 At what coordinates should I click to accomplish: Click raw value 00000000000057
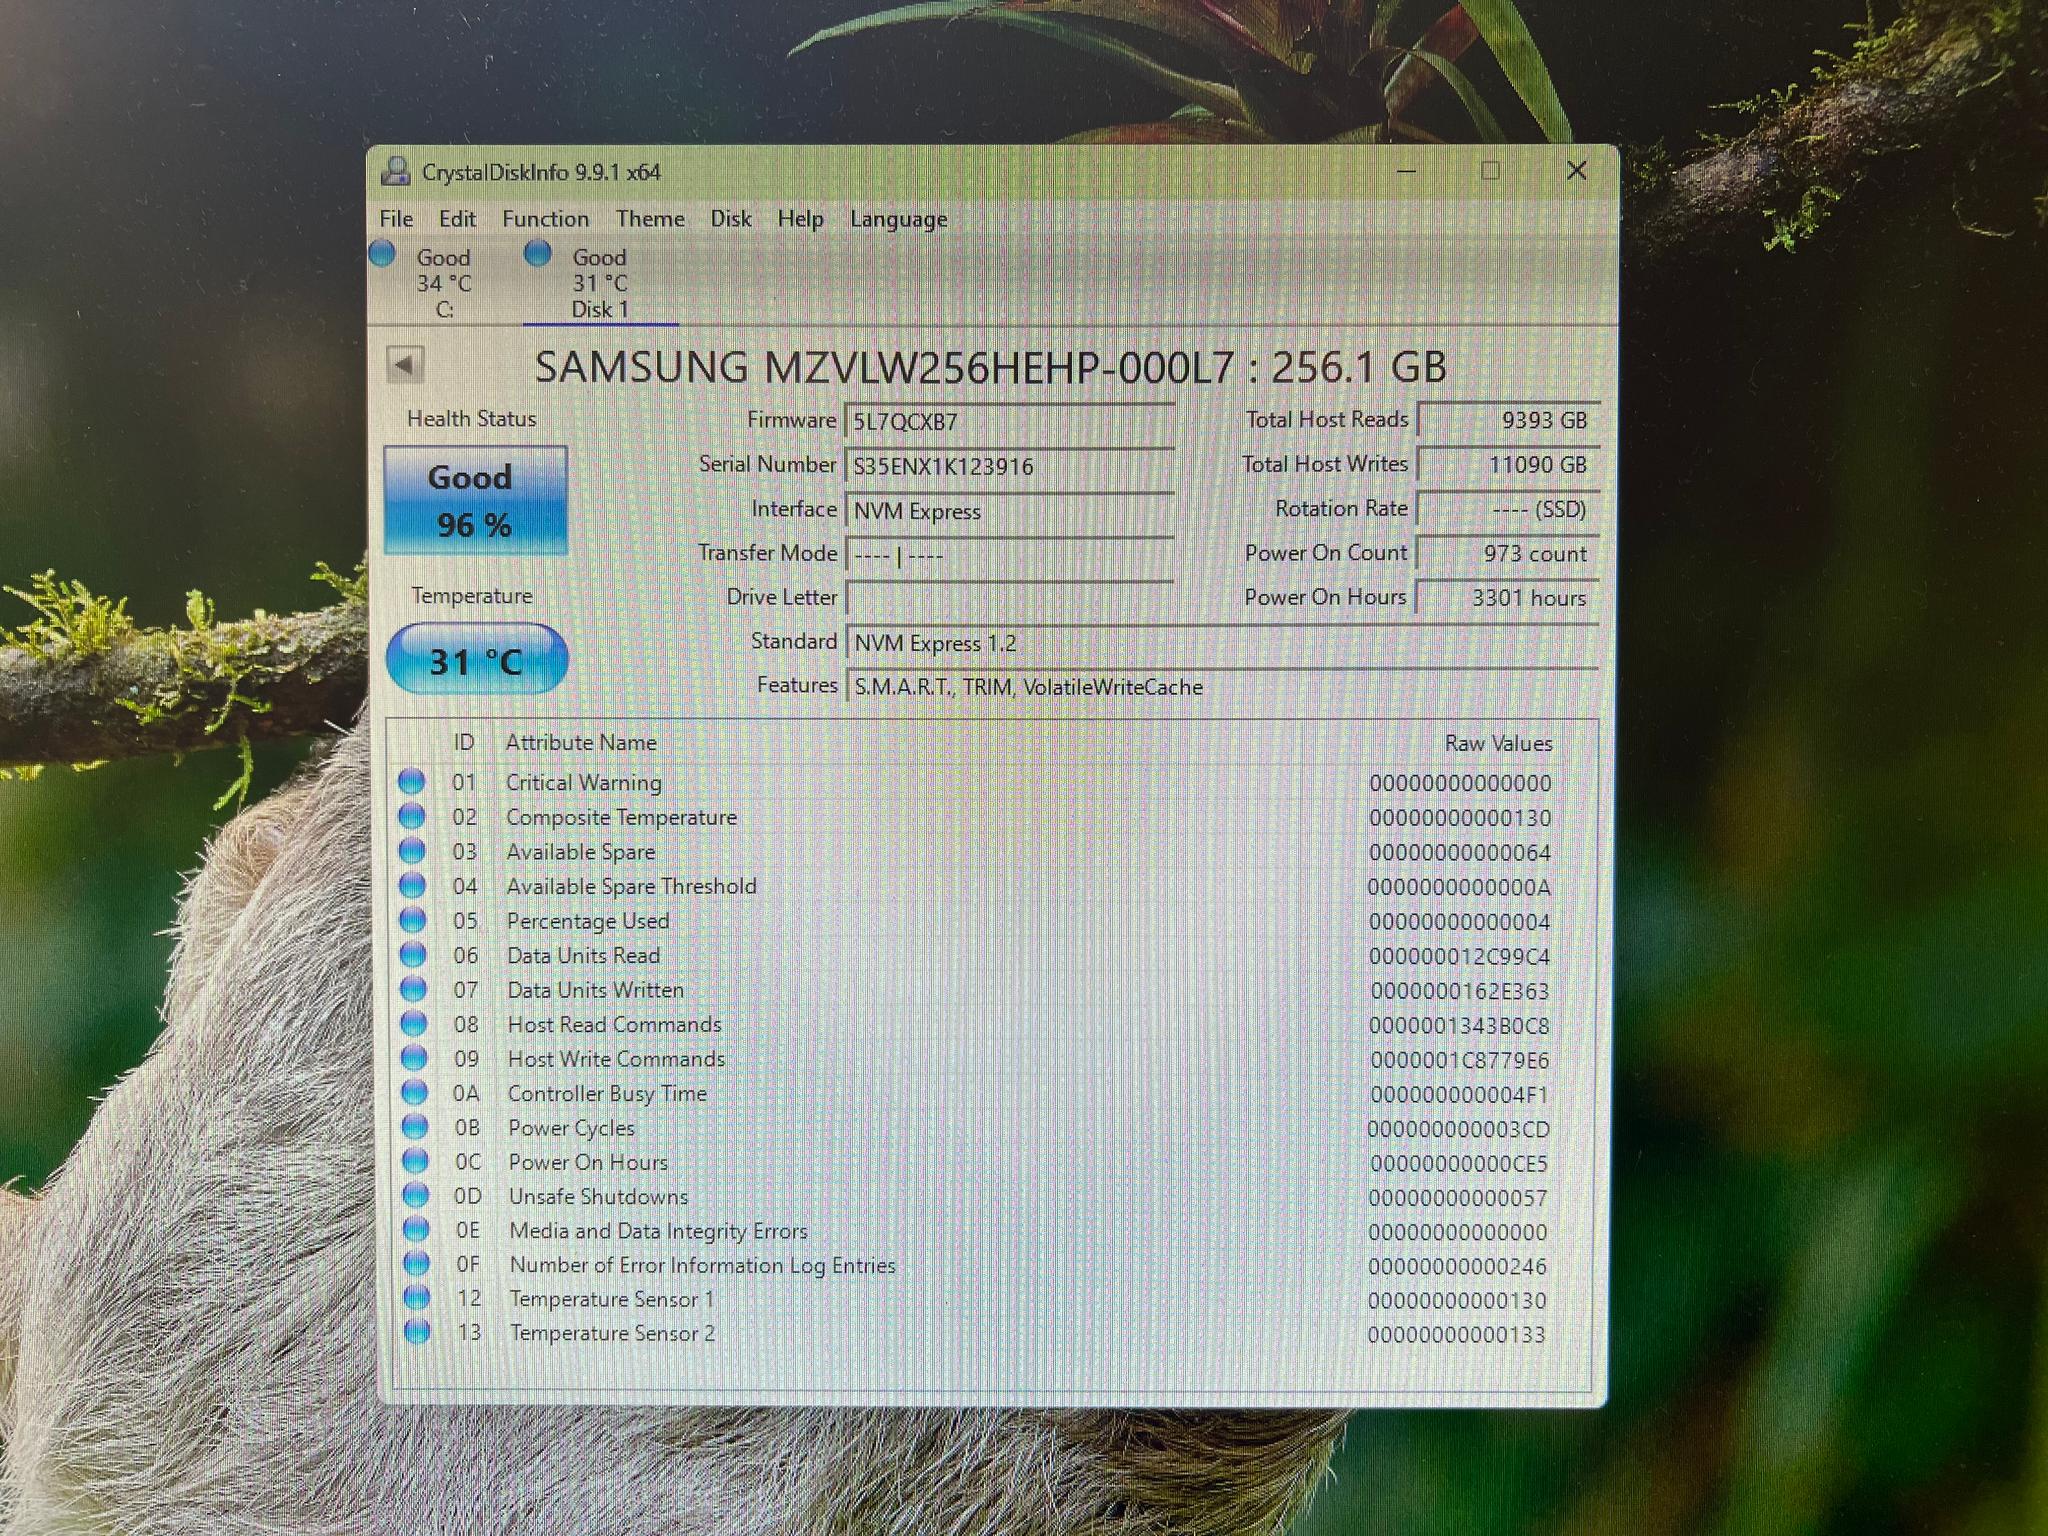point(1457,1197)
